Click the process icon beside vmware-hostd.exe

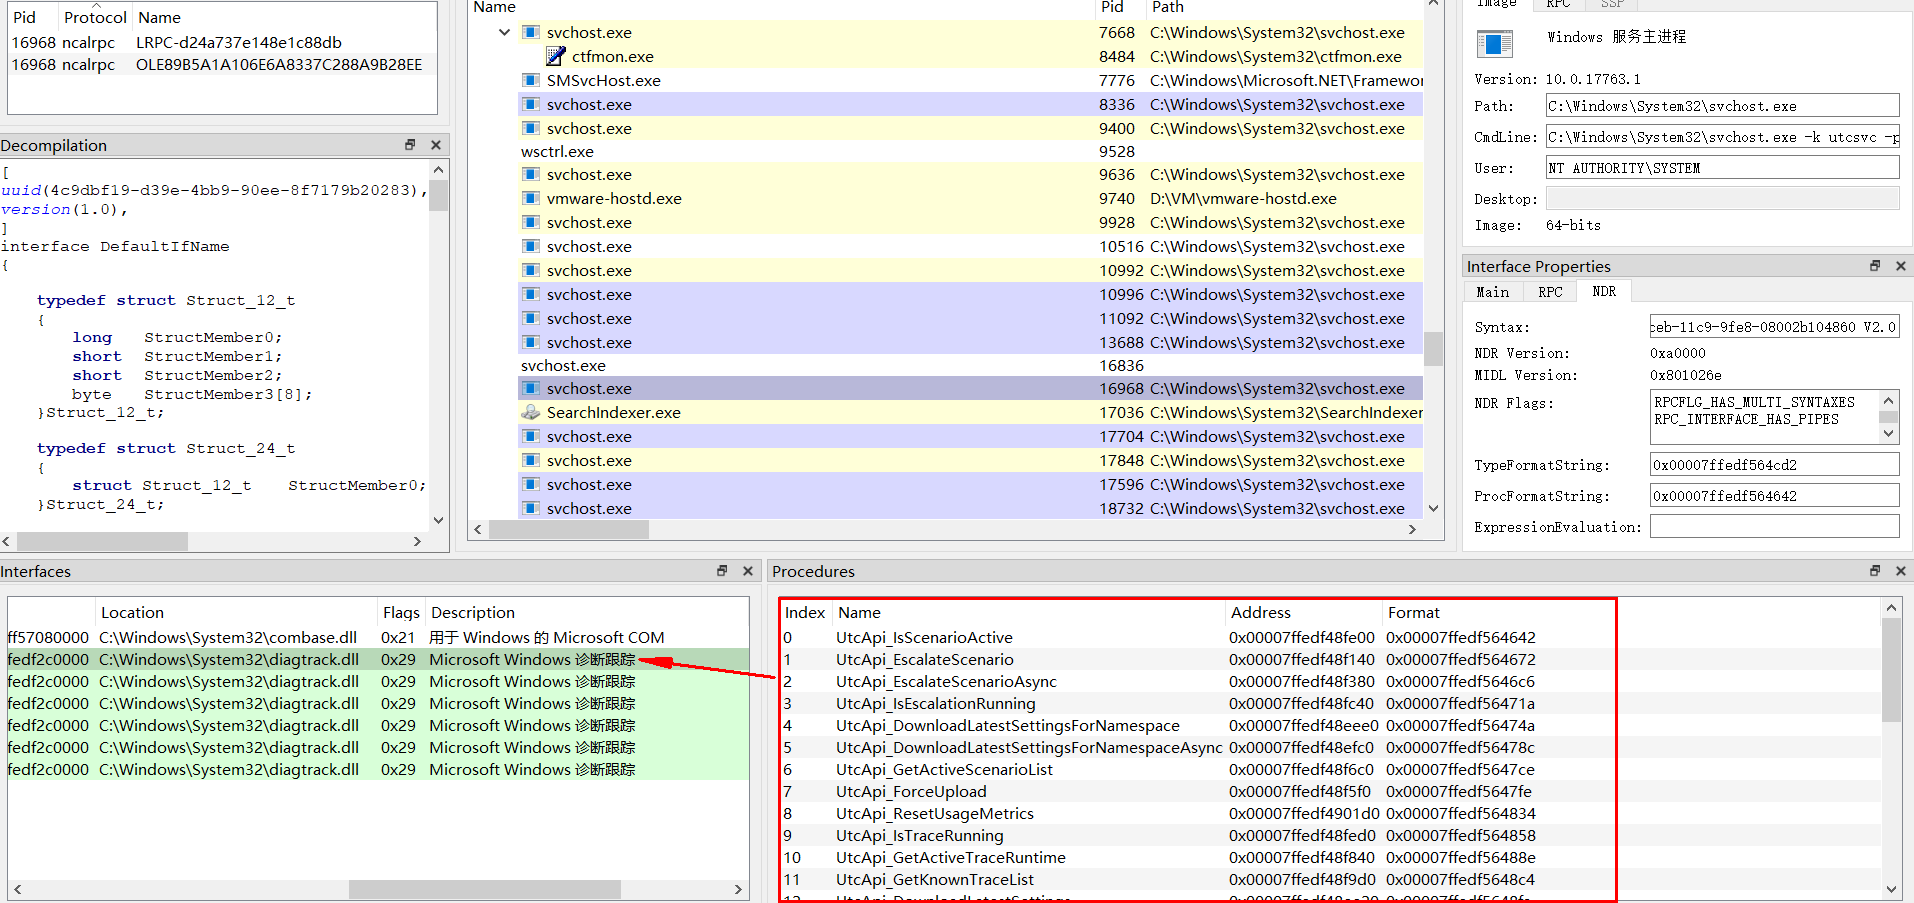point(529,198)
